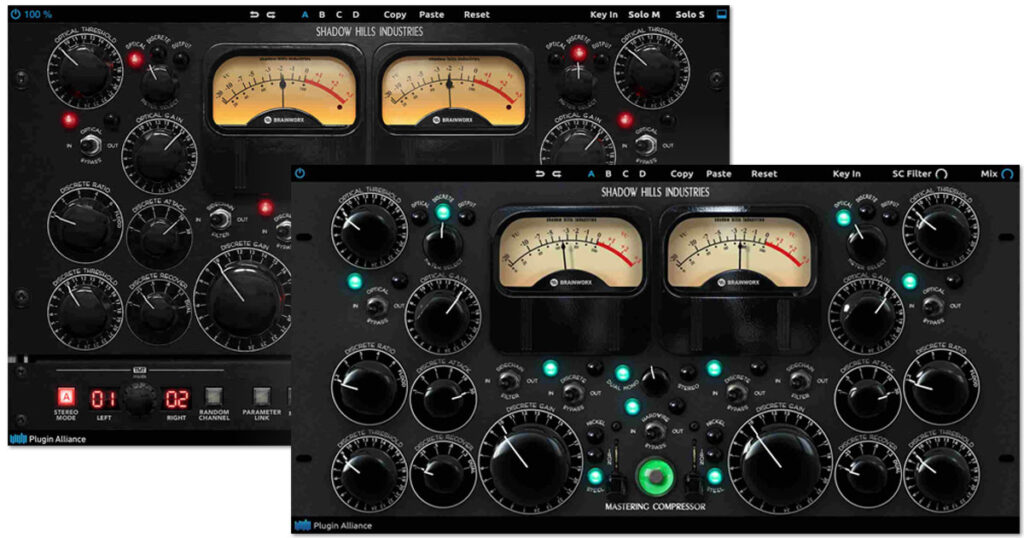Select preset slot B in front window
The image size is (1024, 538).
click(608, 174)
